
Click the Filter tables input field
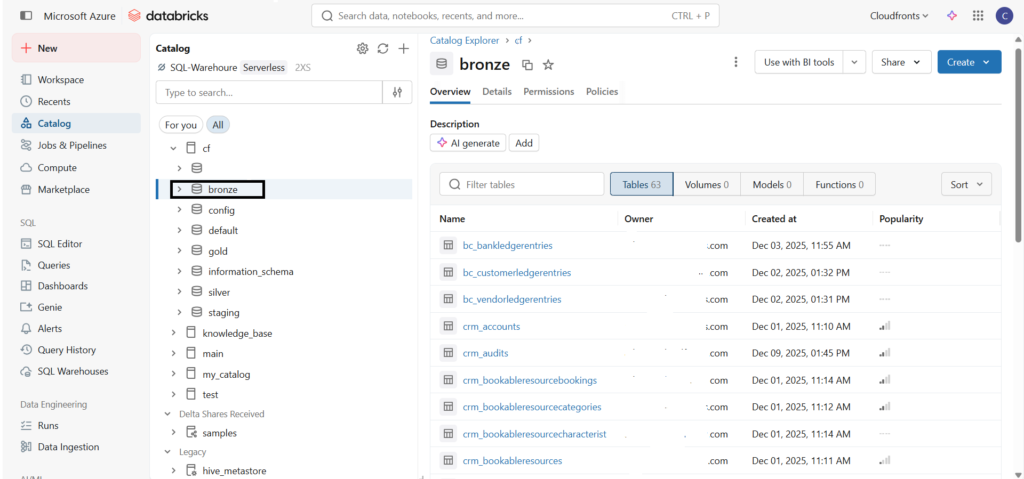coord(530,184)
